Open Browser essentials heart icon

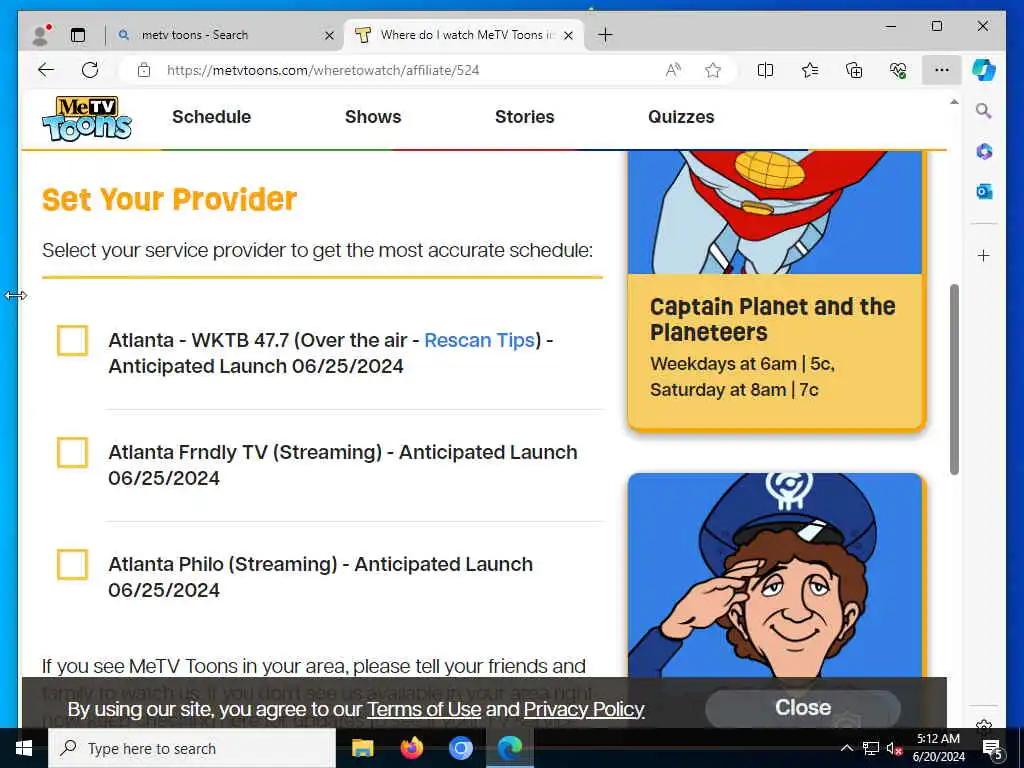click(898, 70)
